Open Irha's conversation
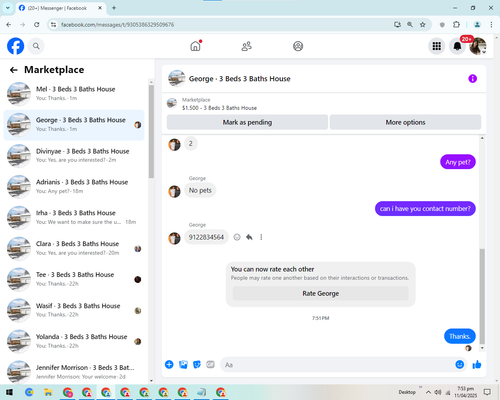Viewport: 500px width, 400px height. tap(74, 217)
